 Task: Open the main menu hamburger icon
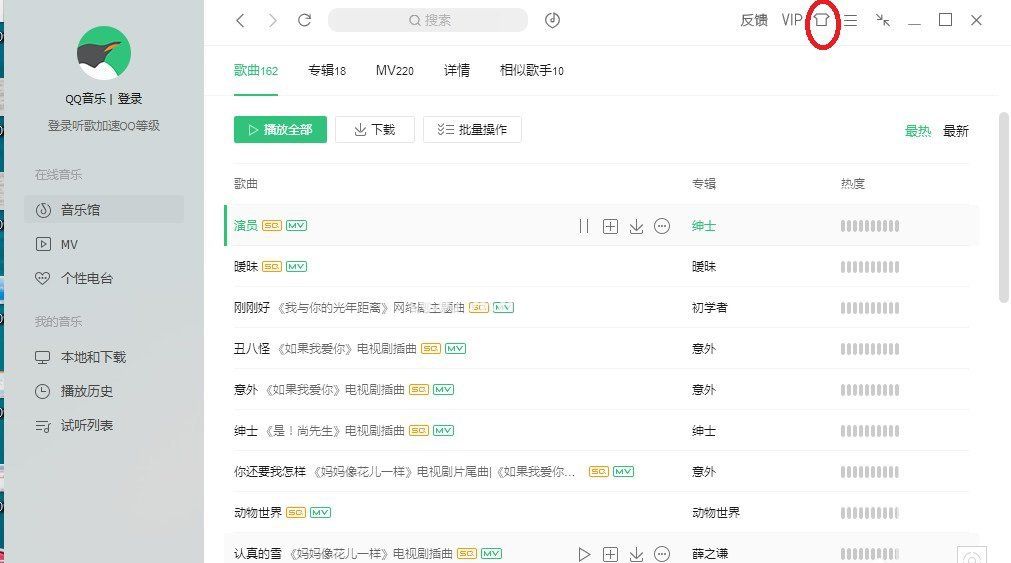pyautogui.click(x=850, y=21)
